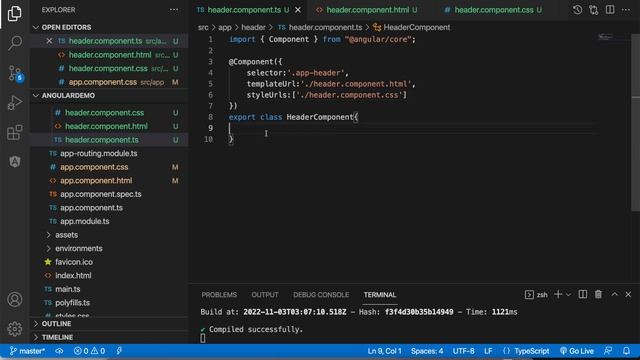Viewport: 640px width, 360px height.
Task: Open header.component.html in Open Editors list
Action: [109, 55]
